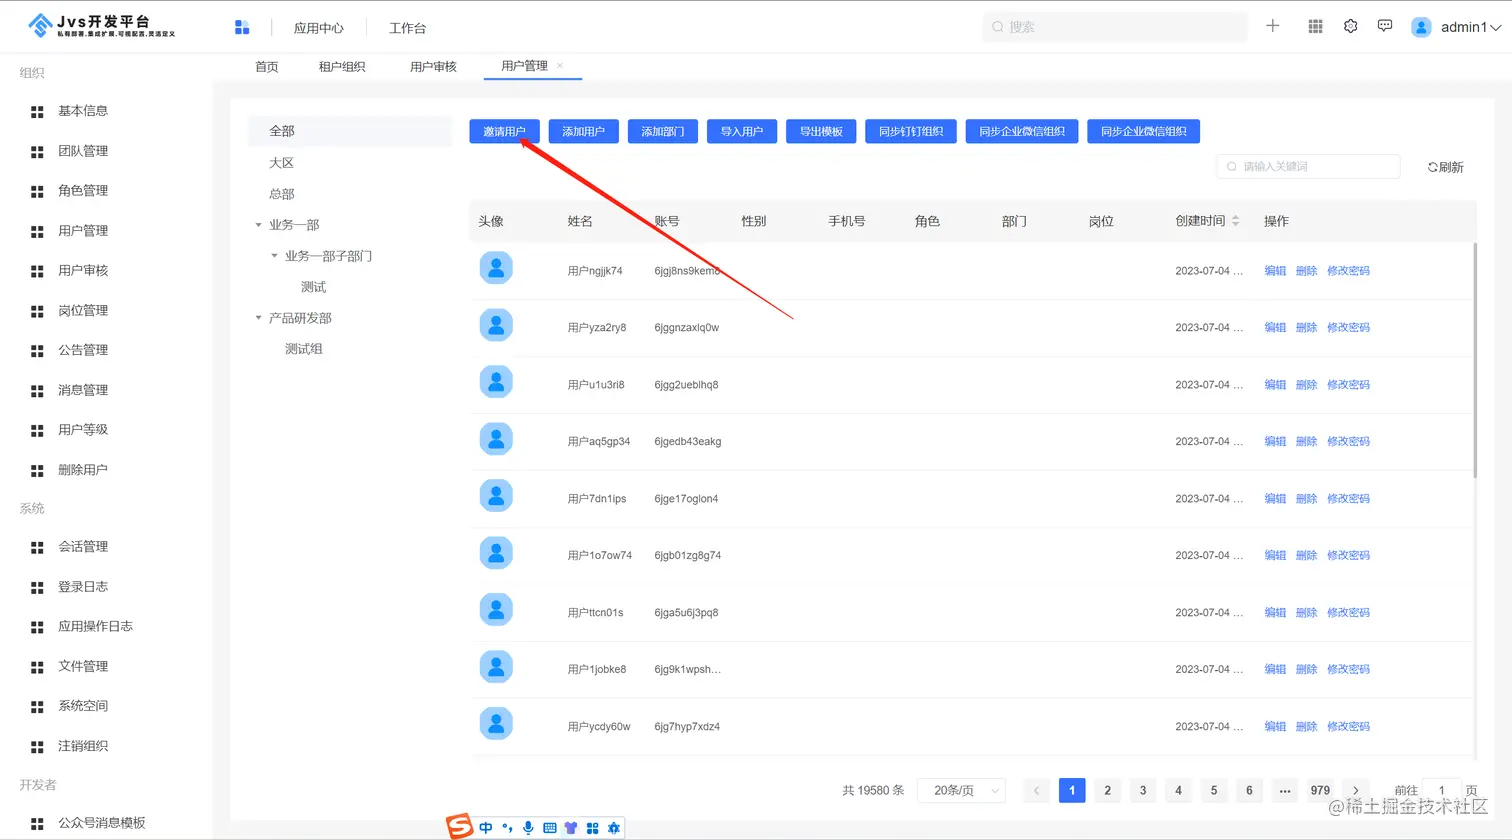1512x840 pixels.
Task: Click avatar of user 用户7dn1ips
Action: pos(496,496)
